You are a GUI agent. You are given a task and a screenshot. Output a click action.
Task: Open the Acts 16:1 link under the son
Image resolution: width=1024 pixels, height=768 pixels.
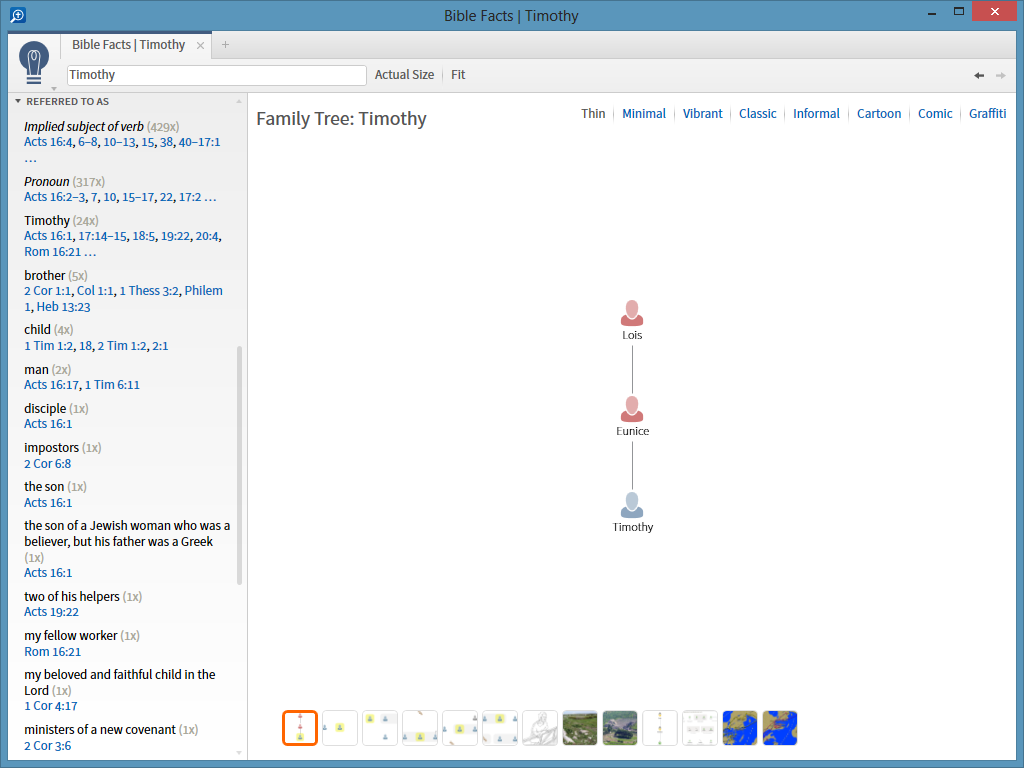coord(48,502)
